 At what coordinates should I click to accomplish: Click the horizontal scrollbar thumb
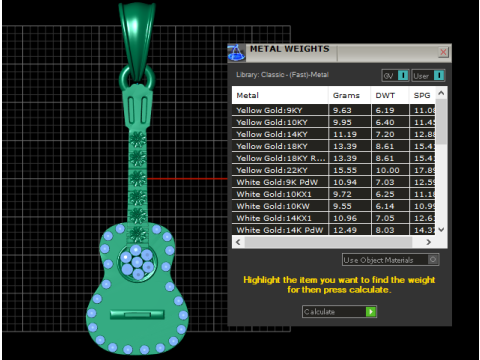pyautogui.click(x=328, y=242)
